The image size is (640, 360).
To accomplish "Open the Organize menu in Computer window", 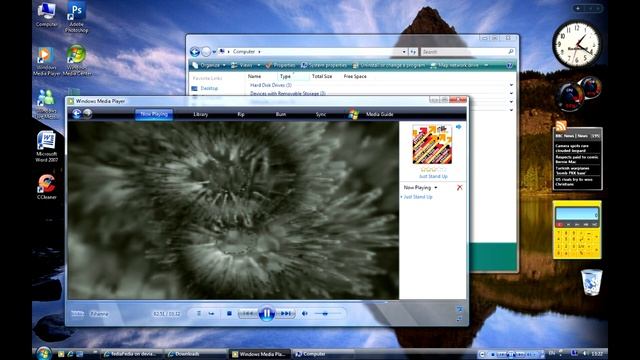I will pyautogui.click(x=209, y=65).
